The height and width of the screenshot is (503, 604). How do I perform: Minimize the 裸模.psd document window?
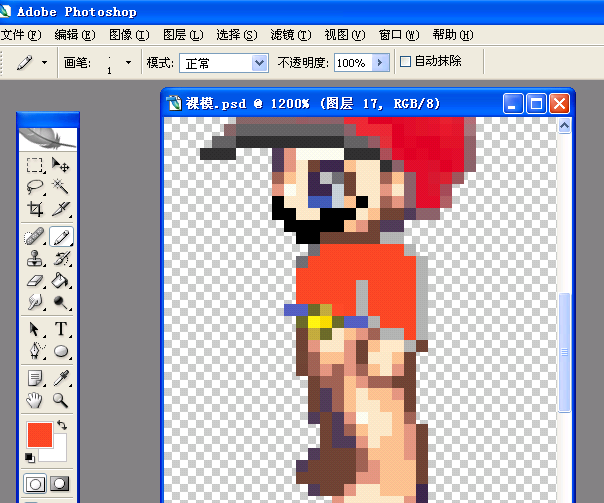point(513,104)
